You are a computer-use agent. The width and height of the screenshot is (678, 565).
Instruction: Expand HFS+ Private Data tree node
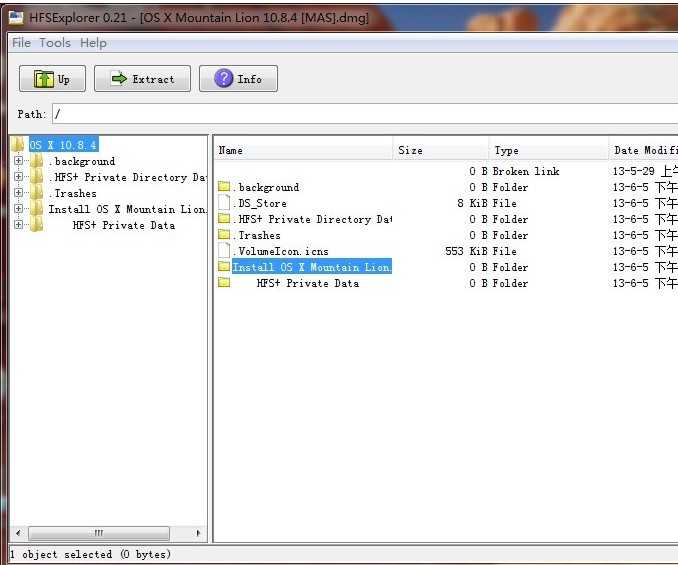tap(18, 225)
